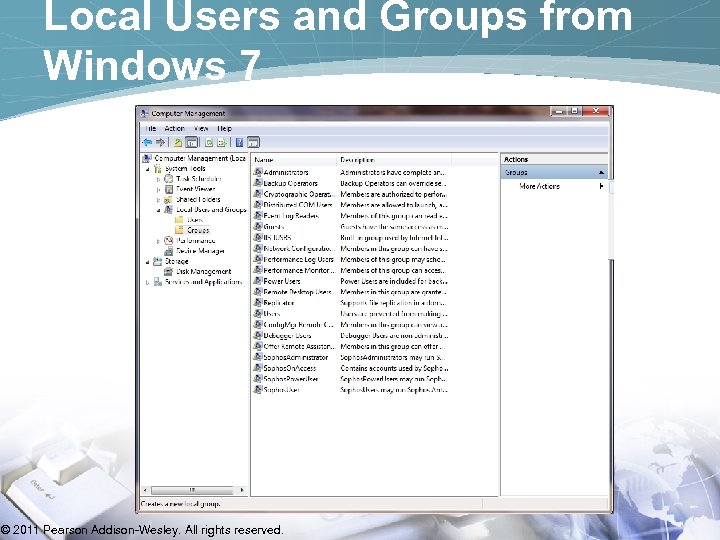
Task: Toggle Show/Hide Action Pane toolbar icon
Action: point(253,142)
